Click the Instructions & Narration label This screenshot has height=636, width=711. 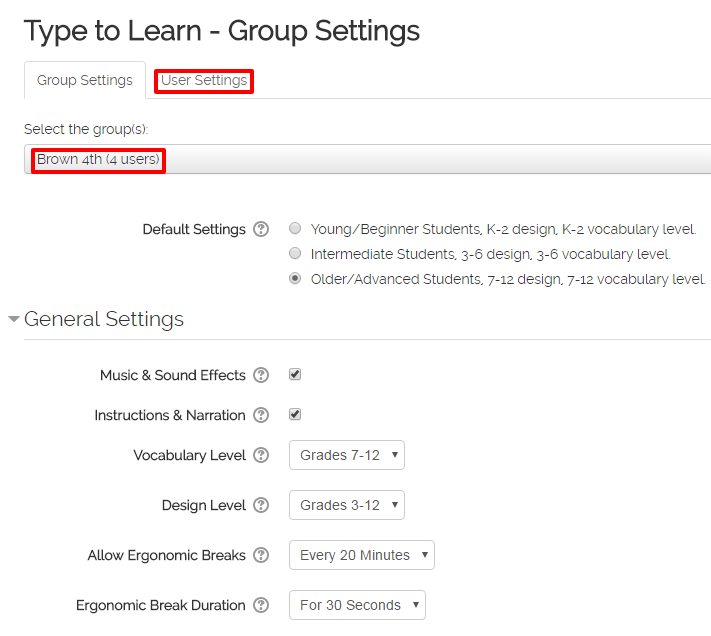(170, 415)
